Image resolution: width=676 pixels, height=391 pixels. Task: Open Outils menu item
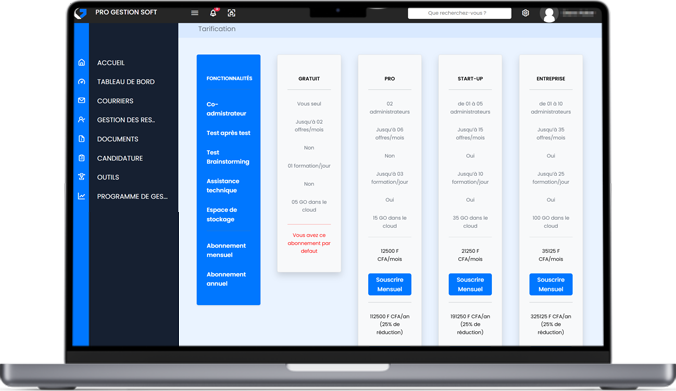pyautogui.click(x=108, y=177)
